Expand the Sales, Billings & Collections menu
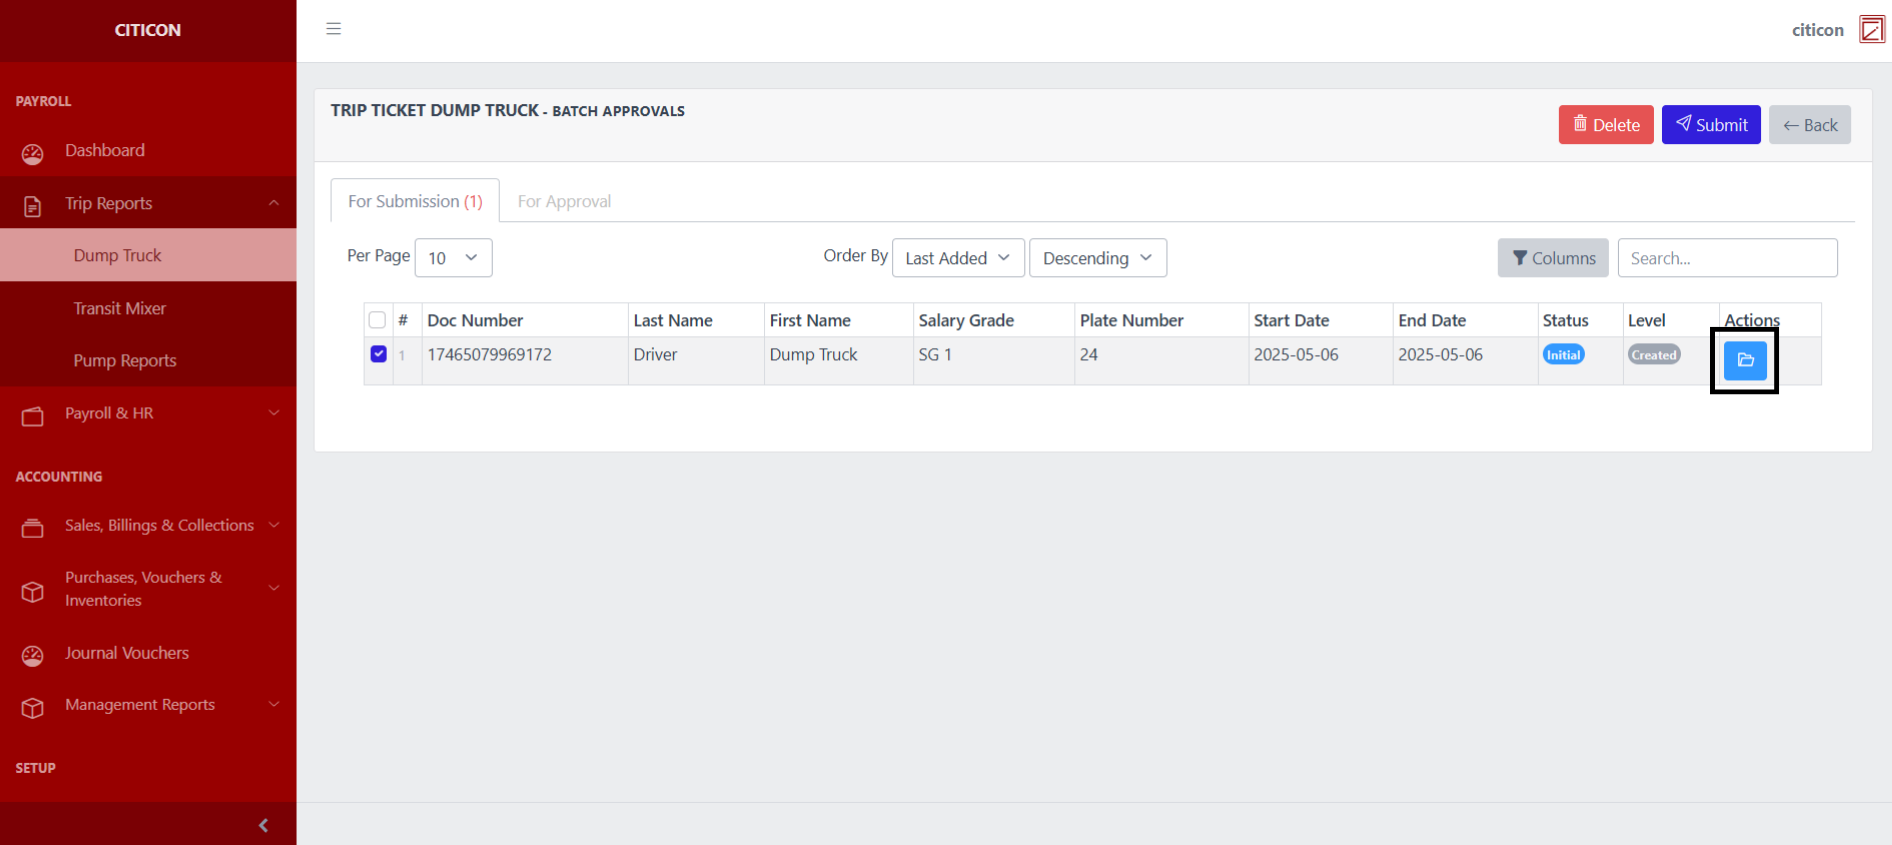Screen dimensions: 1892x845 160,526
